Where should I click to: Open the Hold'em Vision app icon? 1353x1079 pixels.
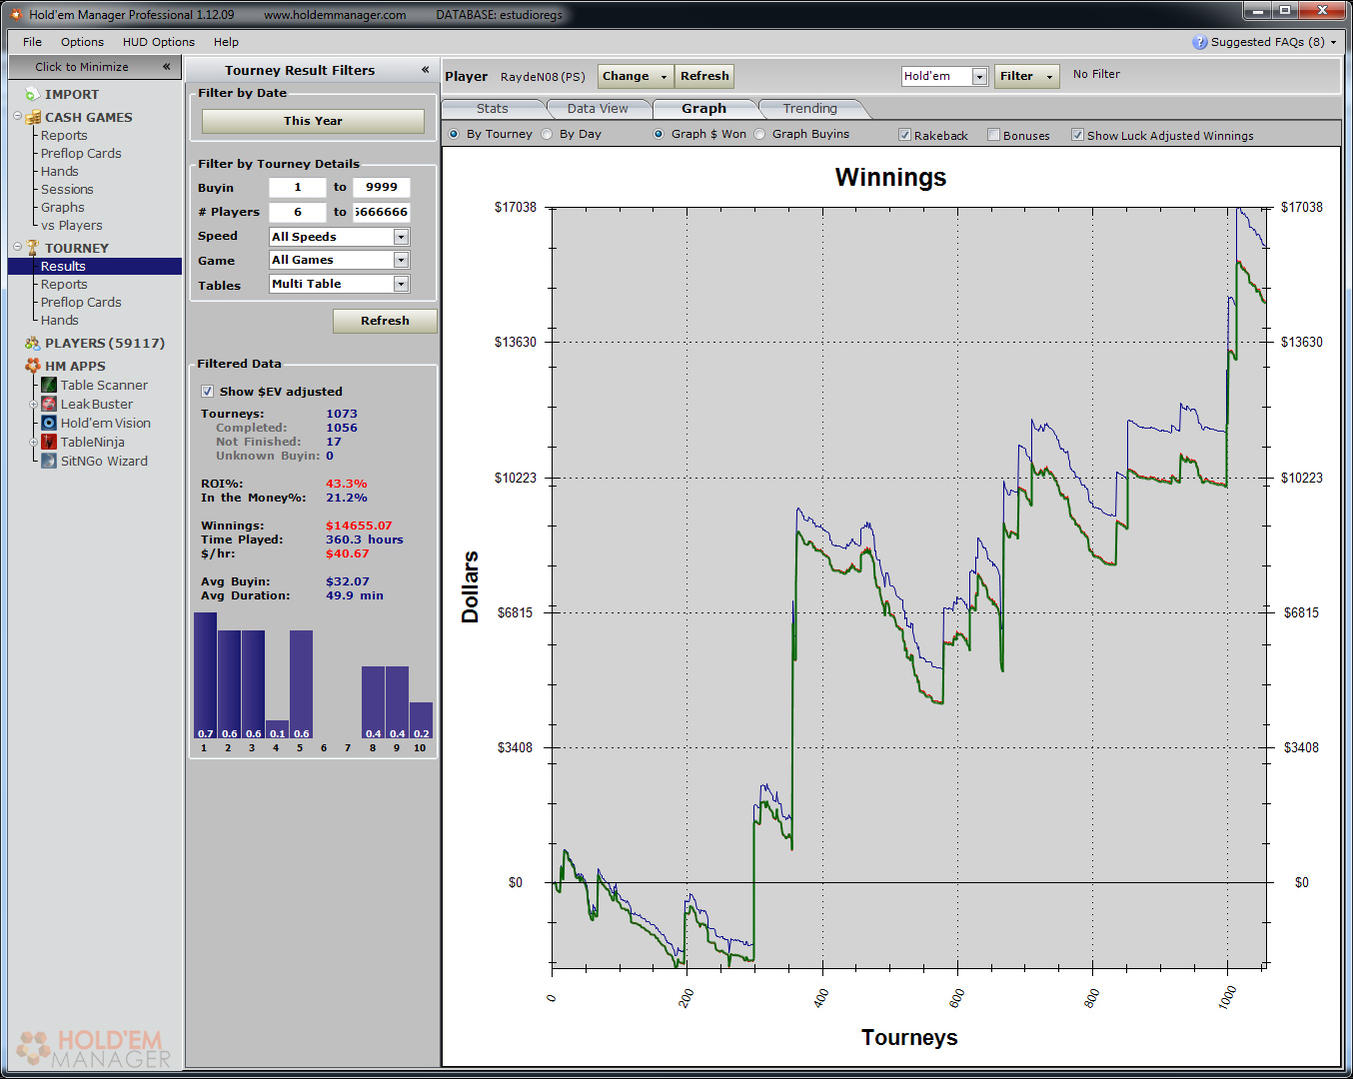tap(49, 423)
